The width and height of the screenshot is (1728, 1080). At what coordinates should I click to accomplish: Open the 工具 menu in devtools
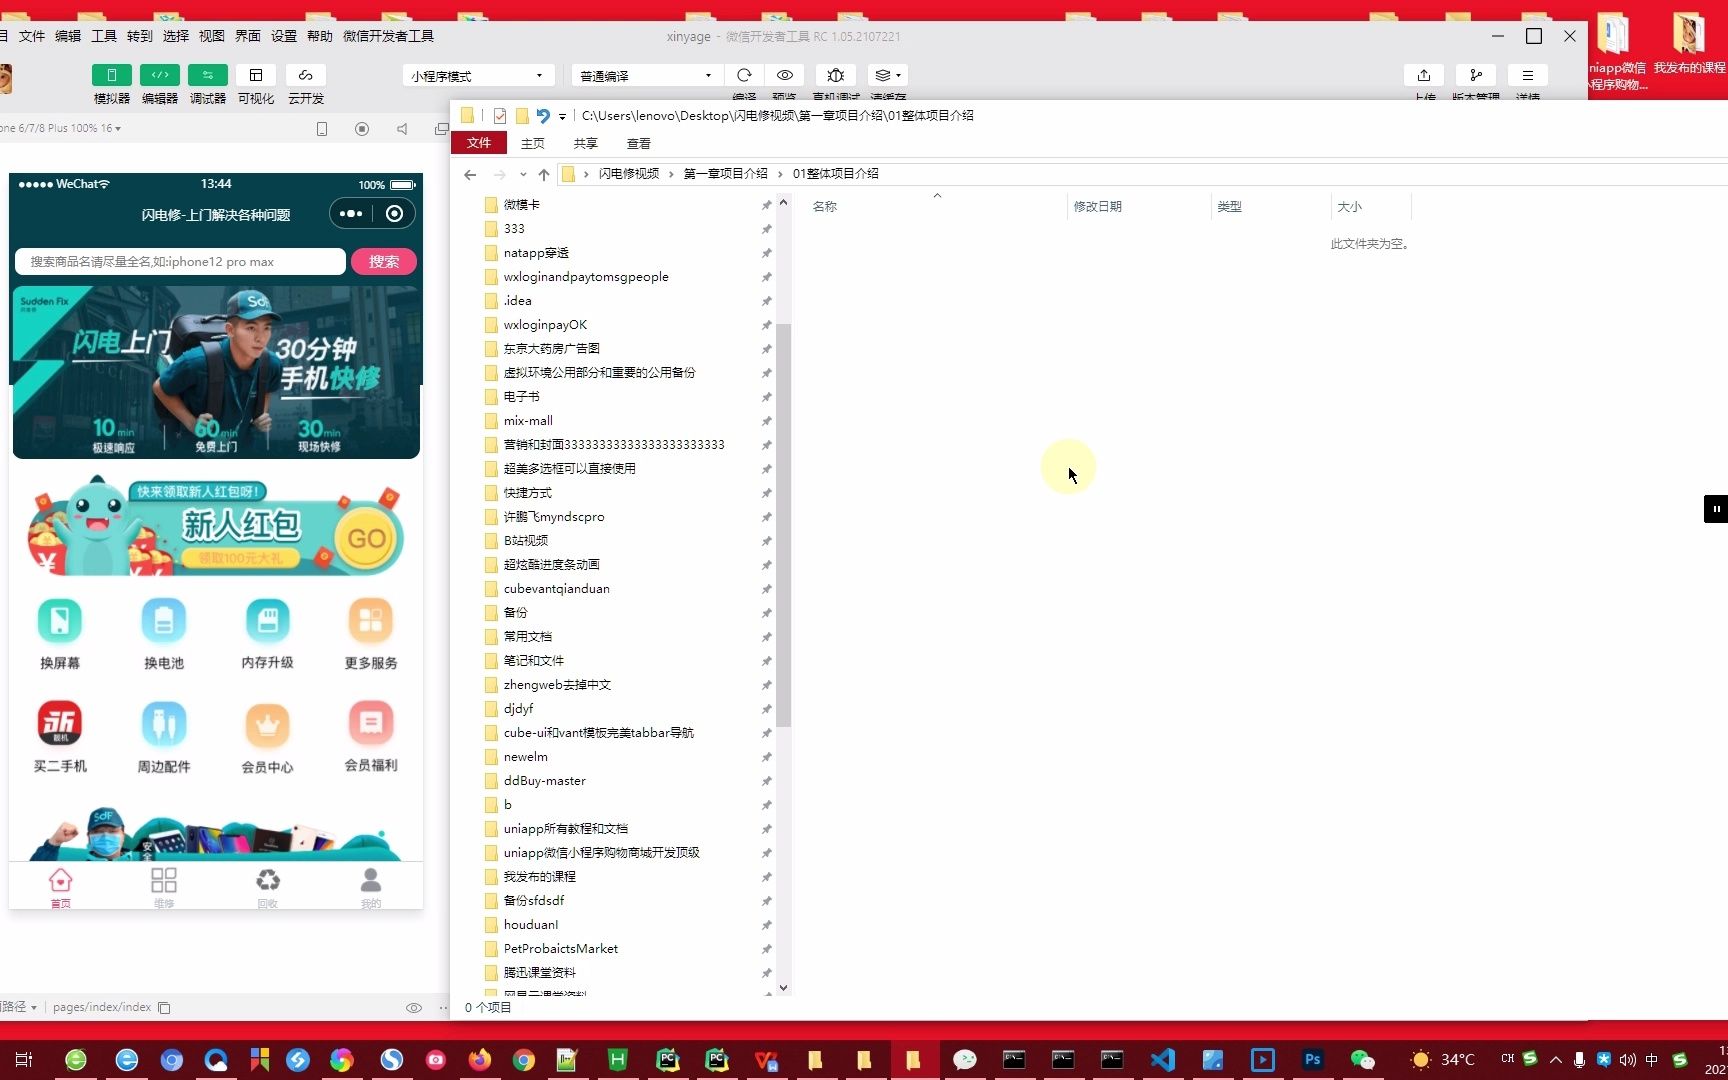pyautogui.click(x=104, y=36)
